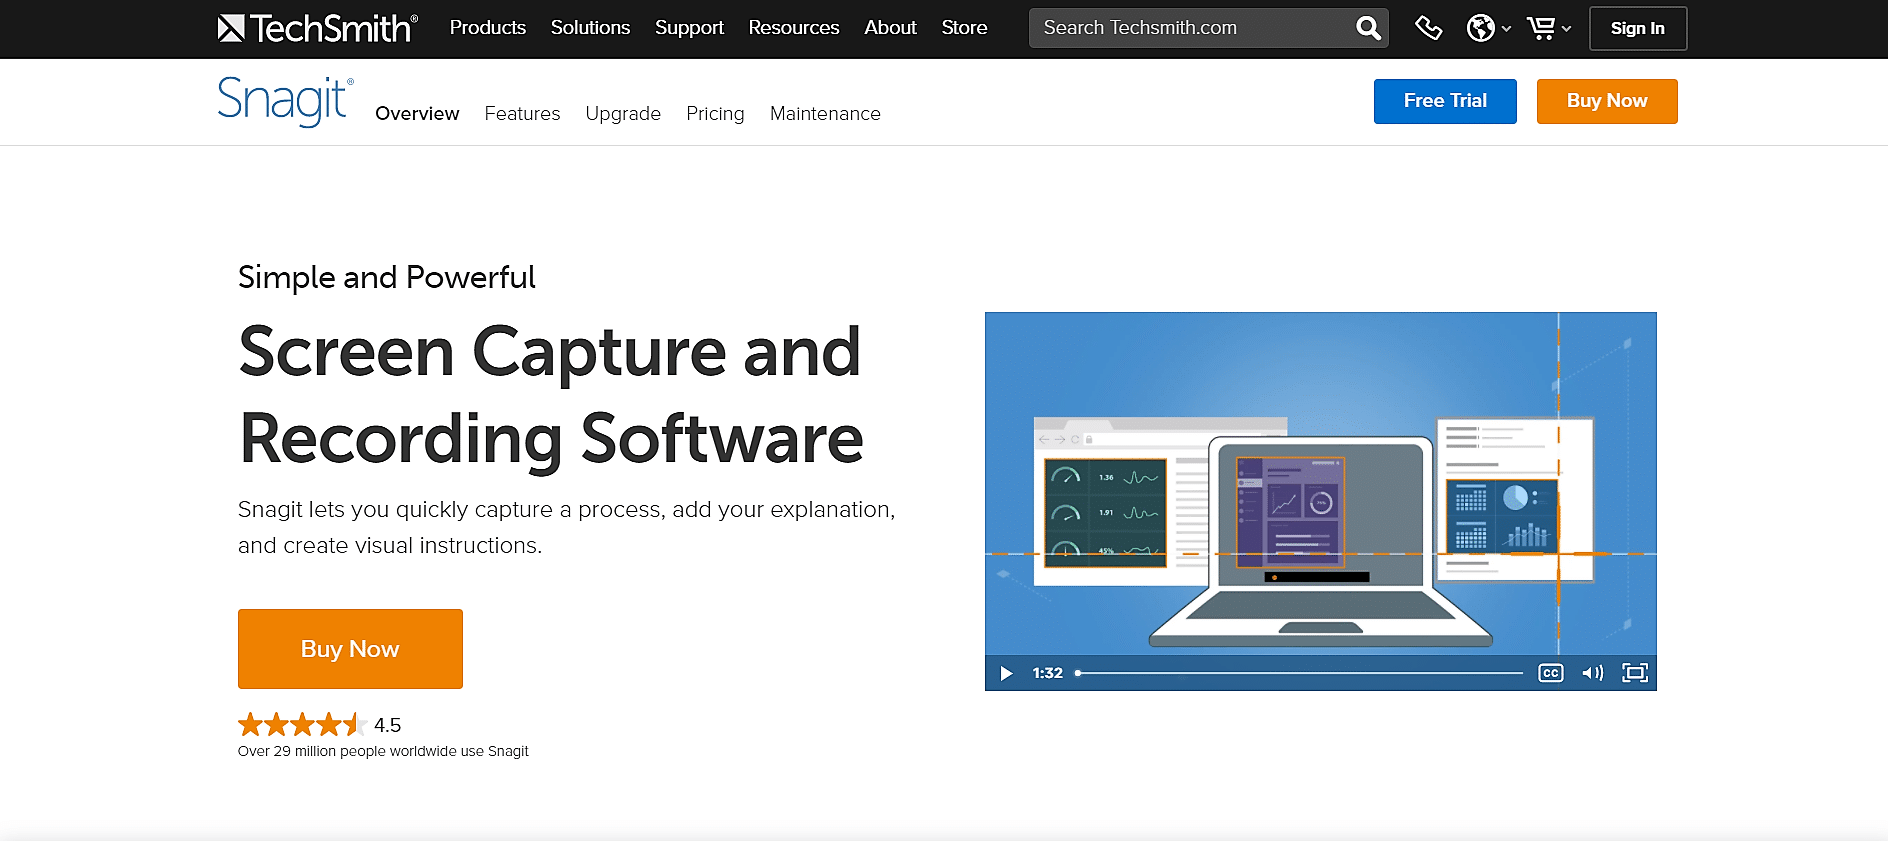1888x841 pixels.
Task: Mute the video volume icon
Action: pos(1592,673)
